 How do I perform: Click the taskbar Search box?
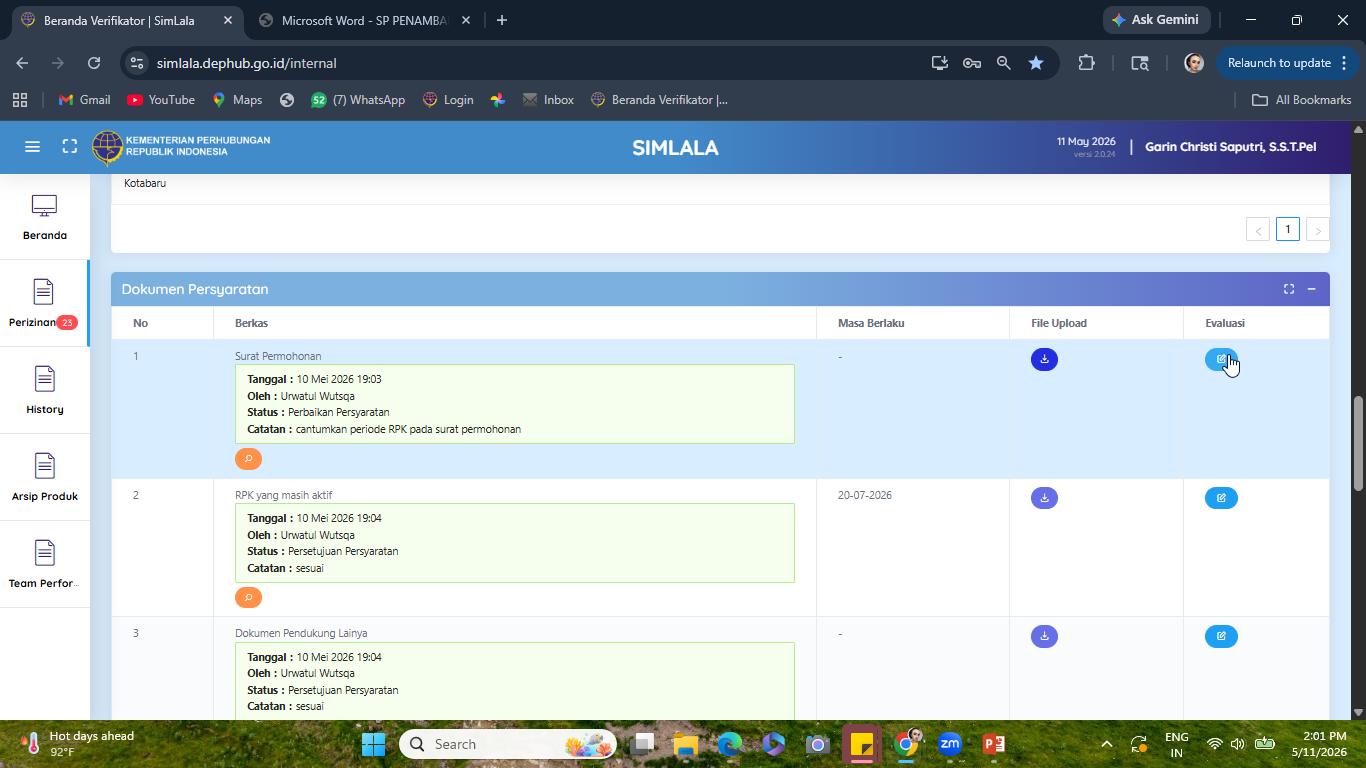click(508, 744)
